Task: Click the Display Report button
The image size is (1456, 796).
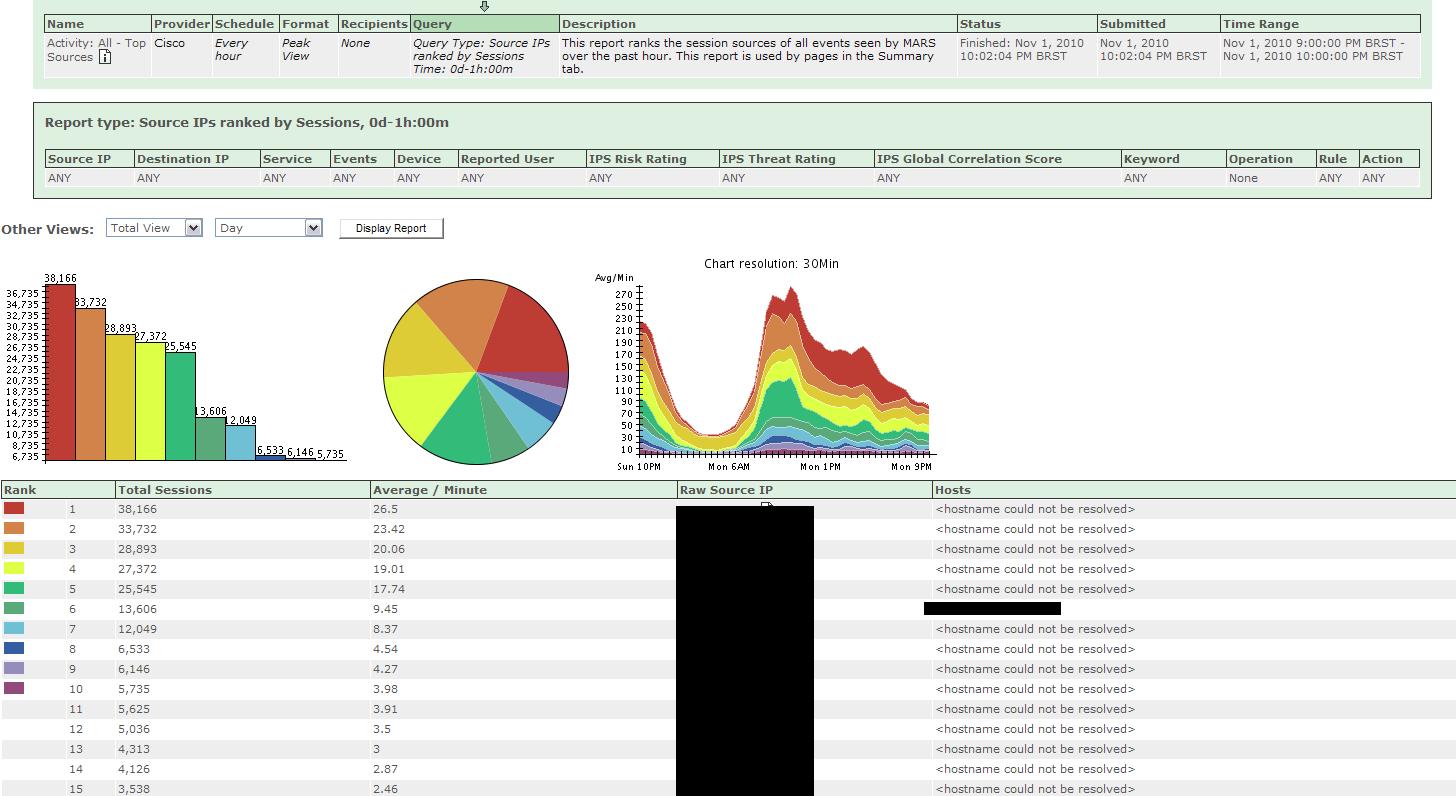Action: [391, 228]
